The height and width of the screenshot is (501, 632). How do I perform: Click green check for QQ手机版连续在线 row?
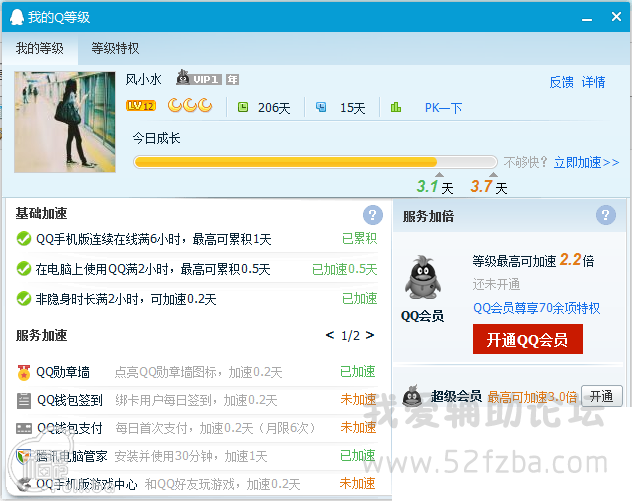tap(24, 239)
